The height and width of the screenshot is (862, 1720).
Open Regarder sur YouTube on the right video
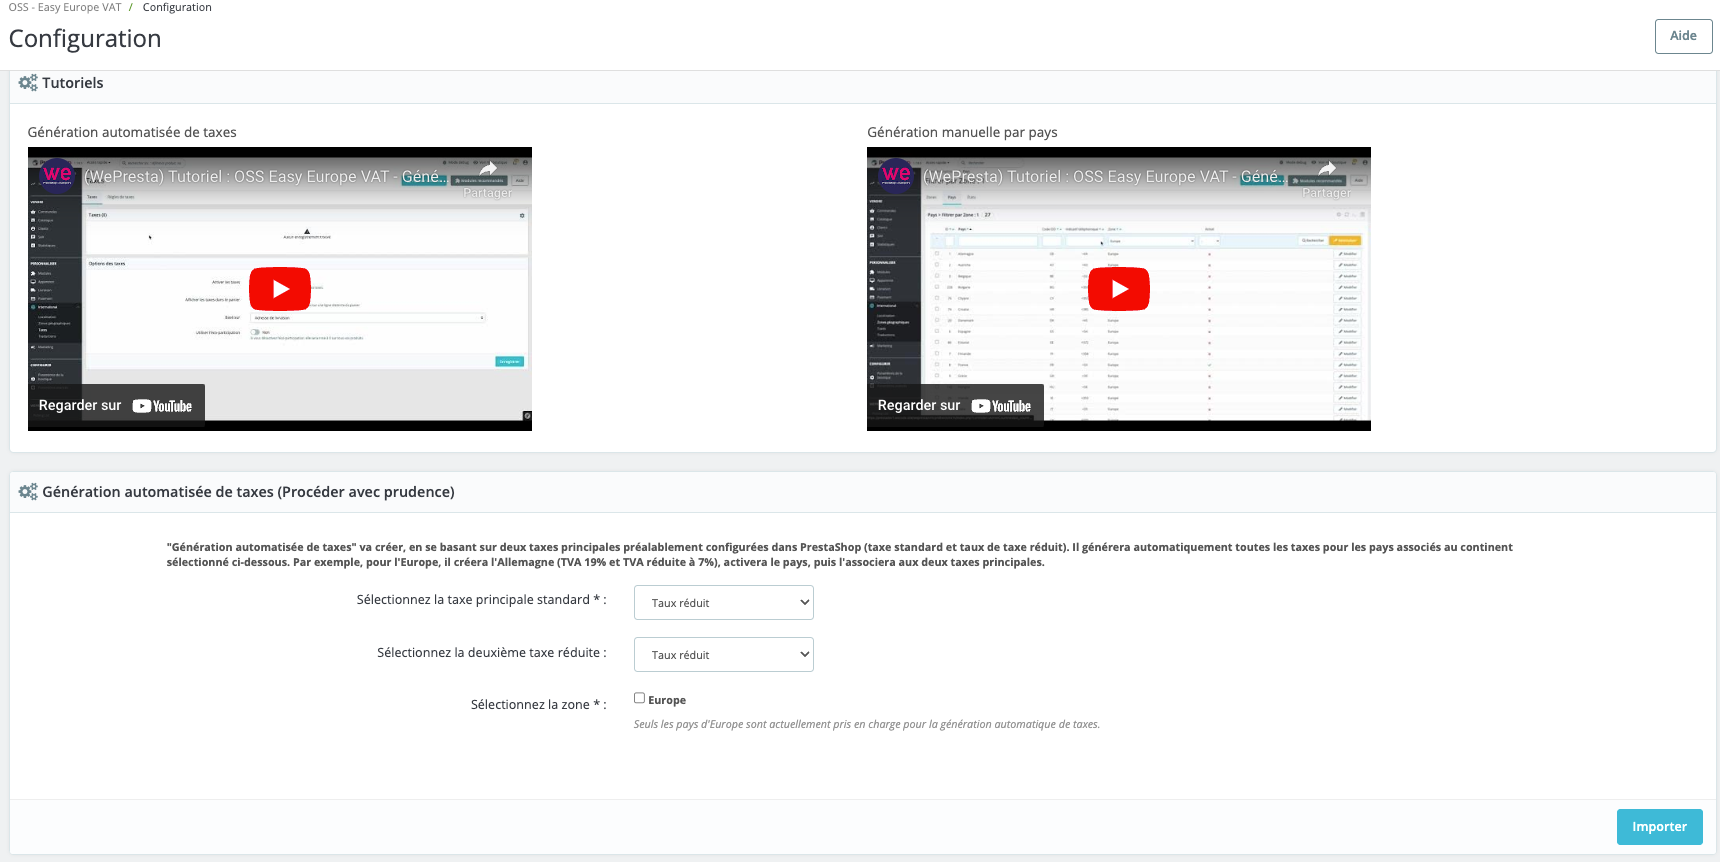point(955,406)
